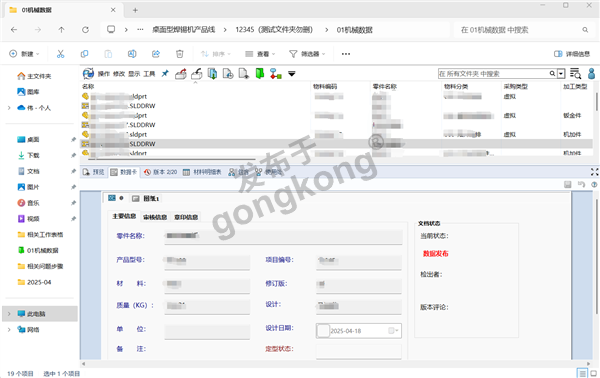Click the 12345 test folder breadcrumb
The image size is (600, 378).
pyautogui.click(x=274, y=29)
